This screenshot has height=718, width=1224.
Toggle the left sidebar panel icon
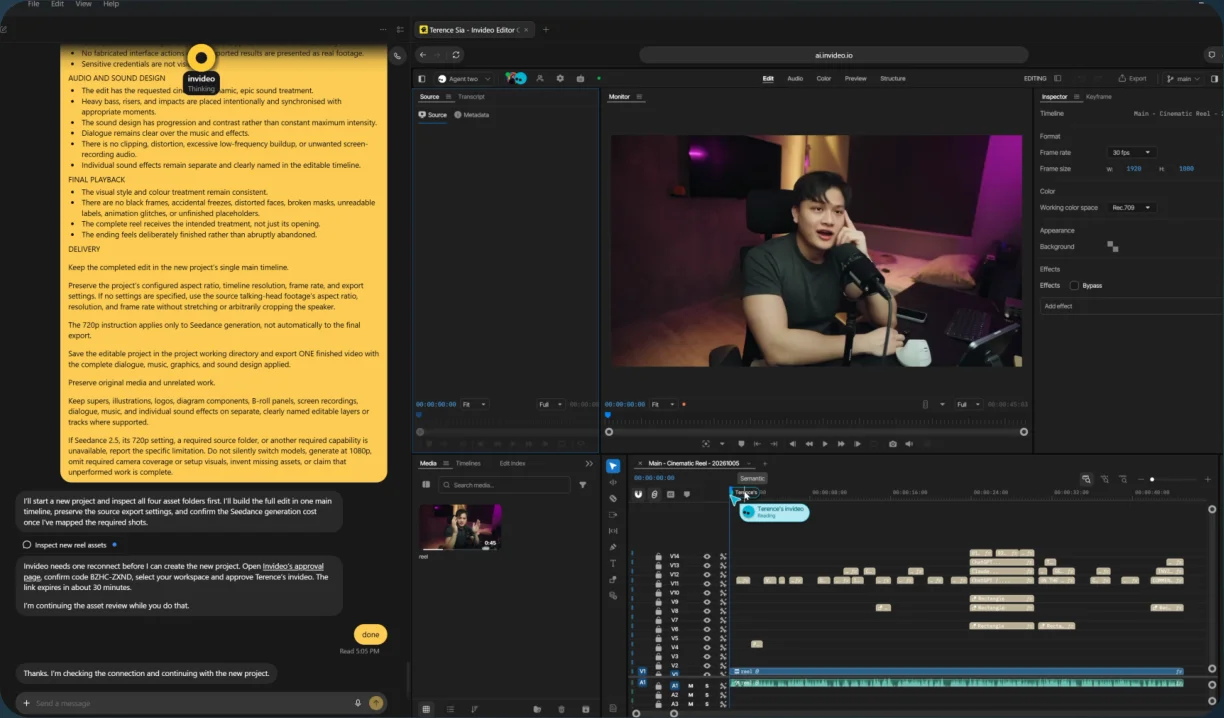(421, 78)
